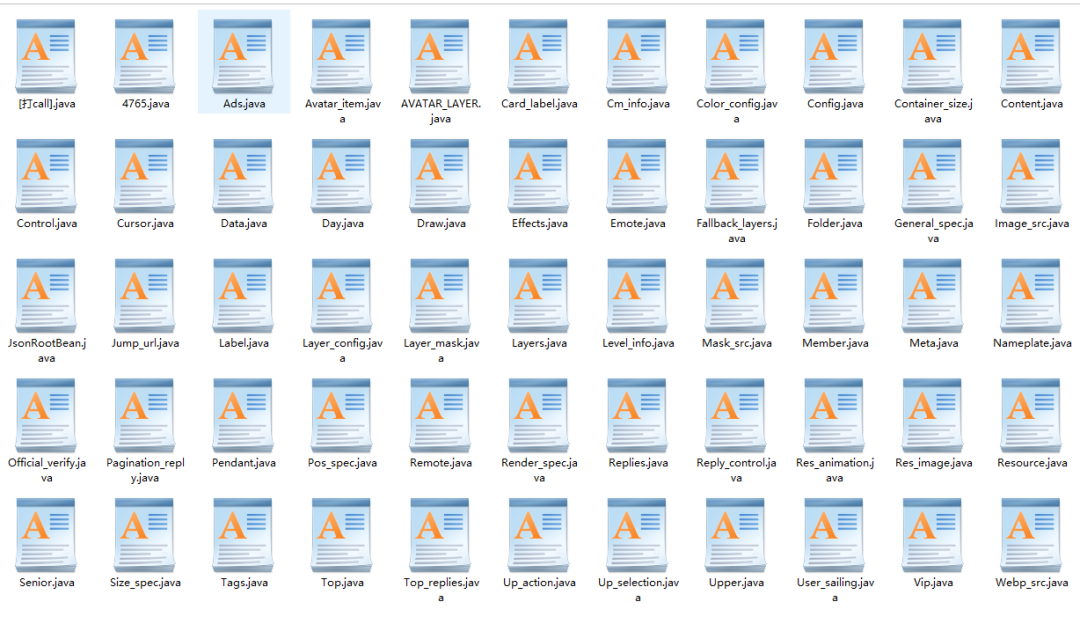Viewport: 1080px width, 624px height.
Task: Click the Jump_url.java file icon
Action: point(145,297)
